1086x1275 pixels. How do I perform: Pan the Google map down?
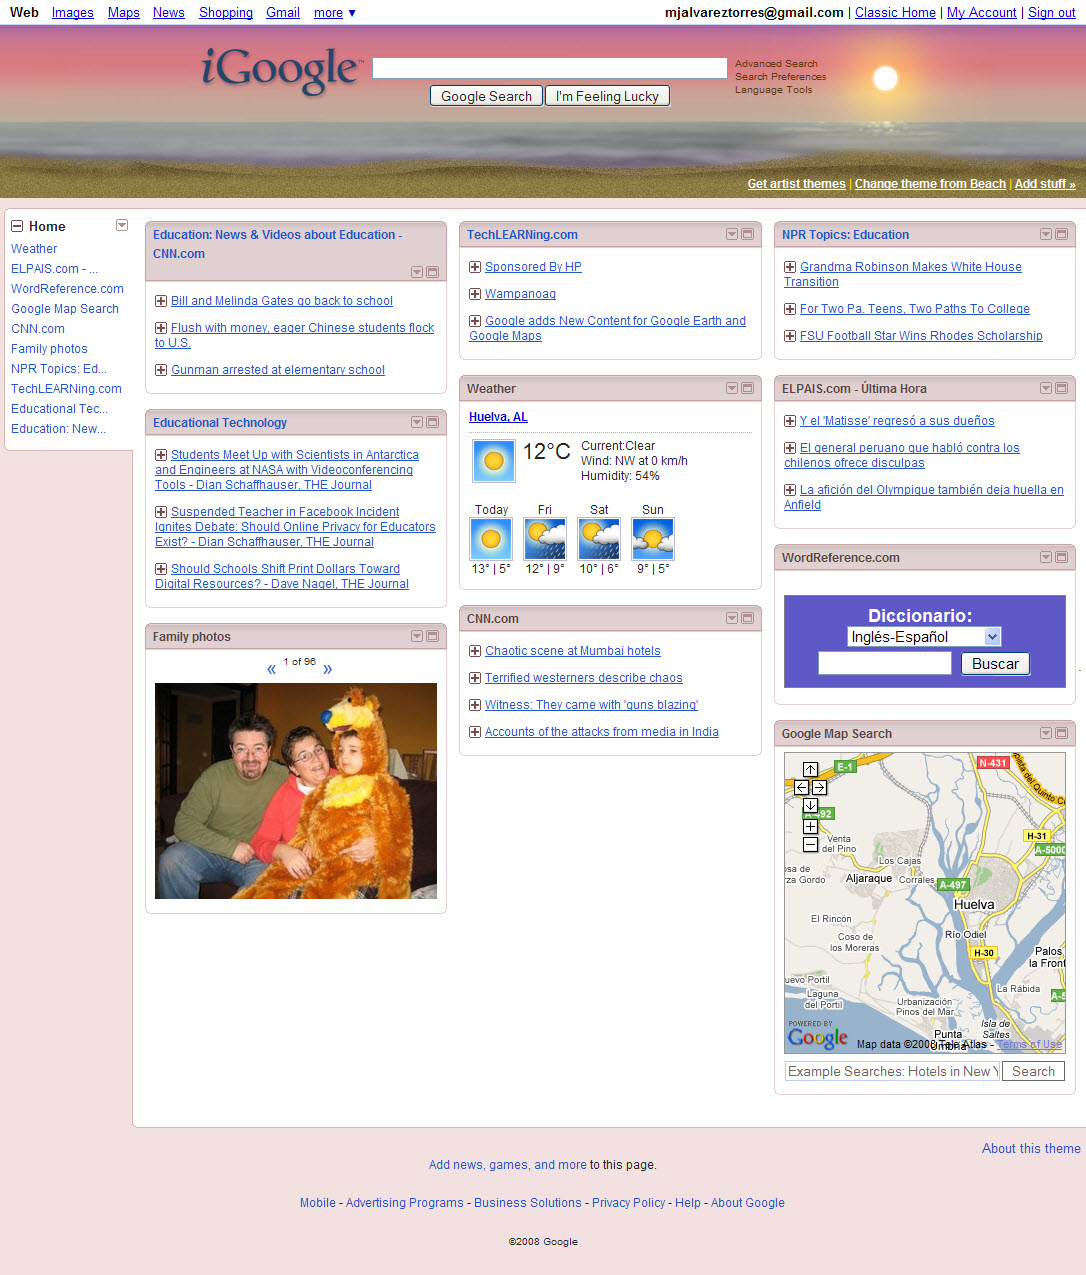pyautogui.click(x=810, y=805)
